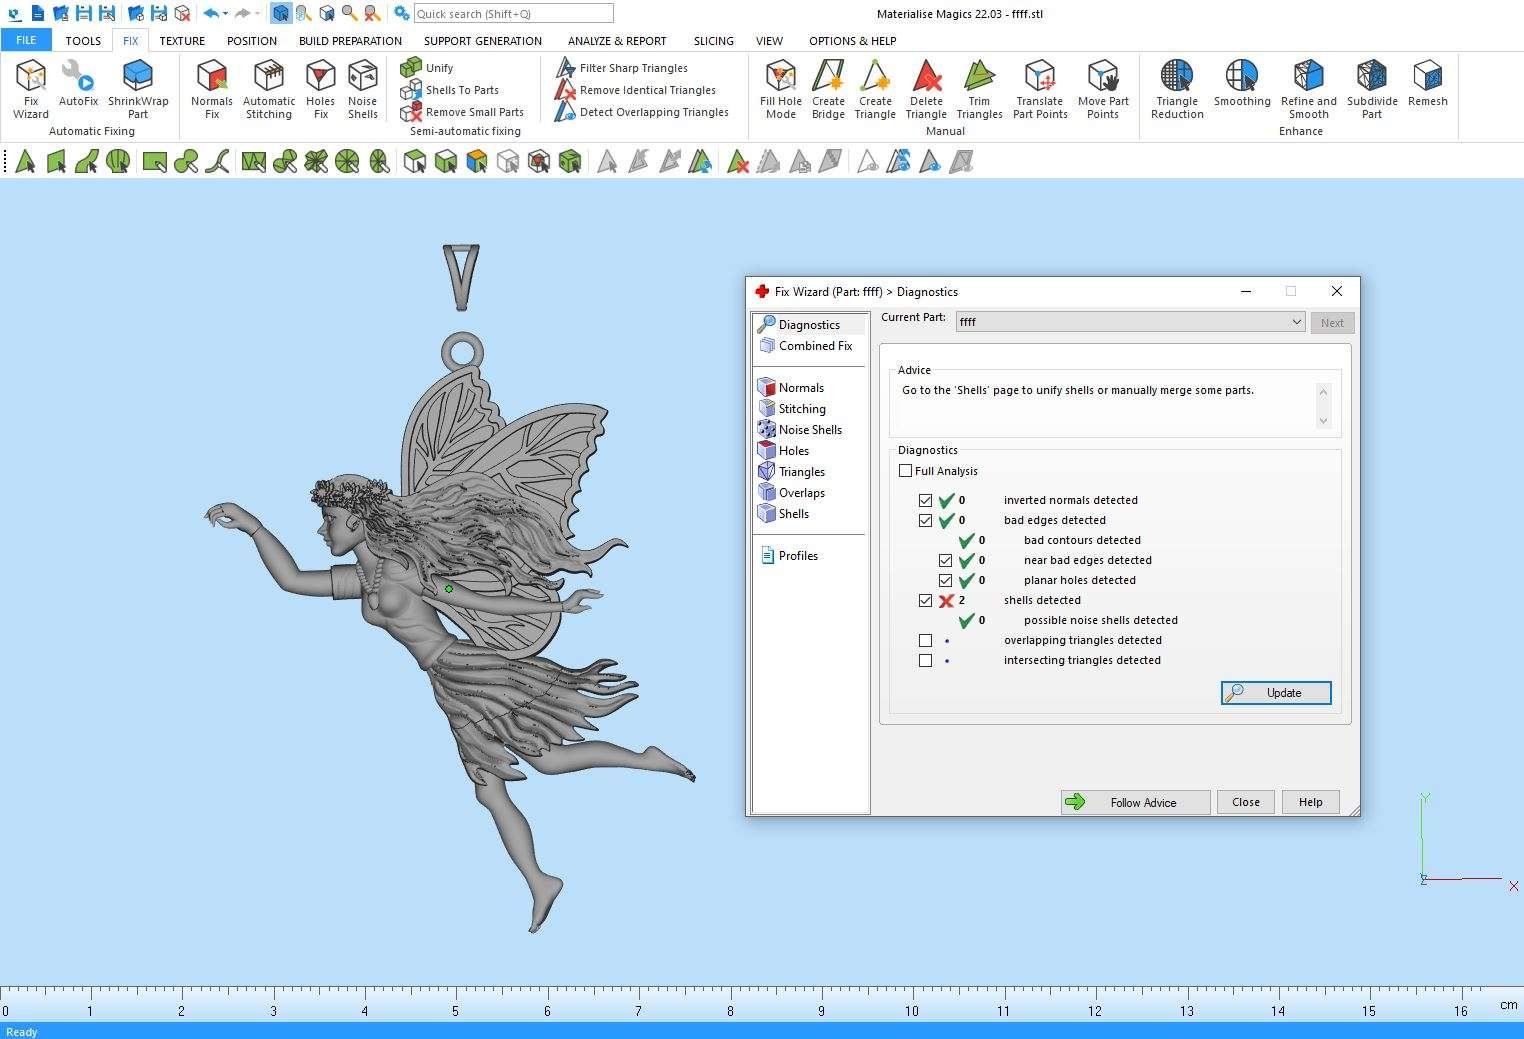Open the Triangle Reduction tool

[1177, 88]
